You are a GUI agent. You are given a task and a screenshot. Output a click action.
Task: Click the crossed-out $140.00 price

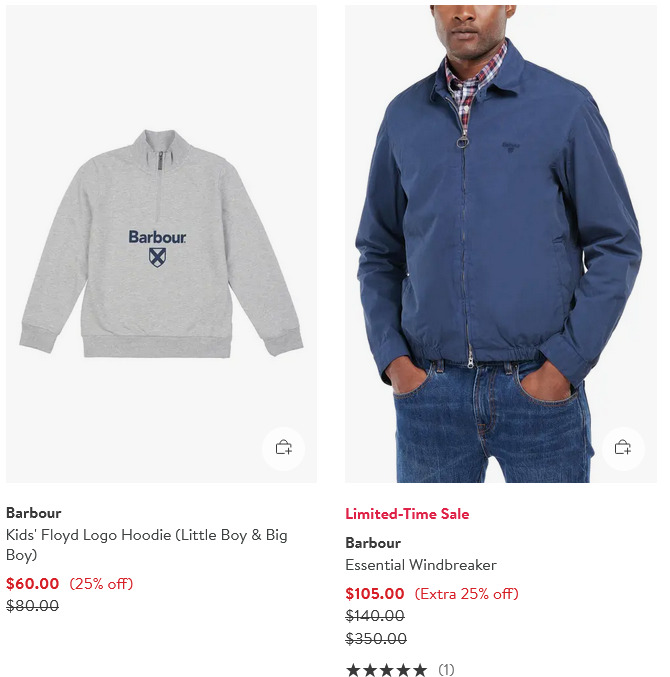pyautogui.click(x=375, y=615)
